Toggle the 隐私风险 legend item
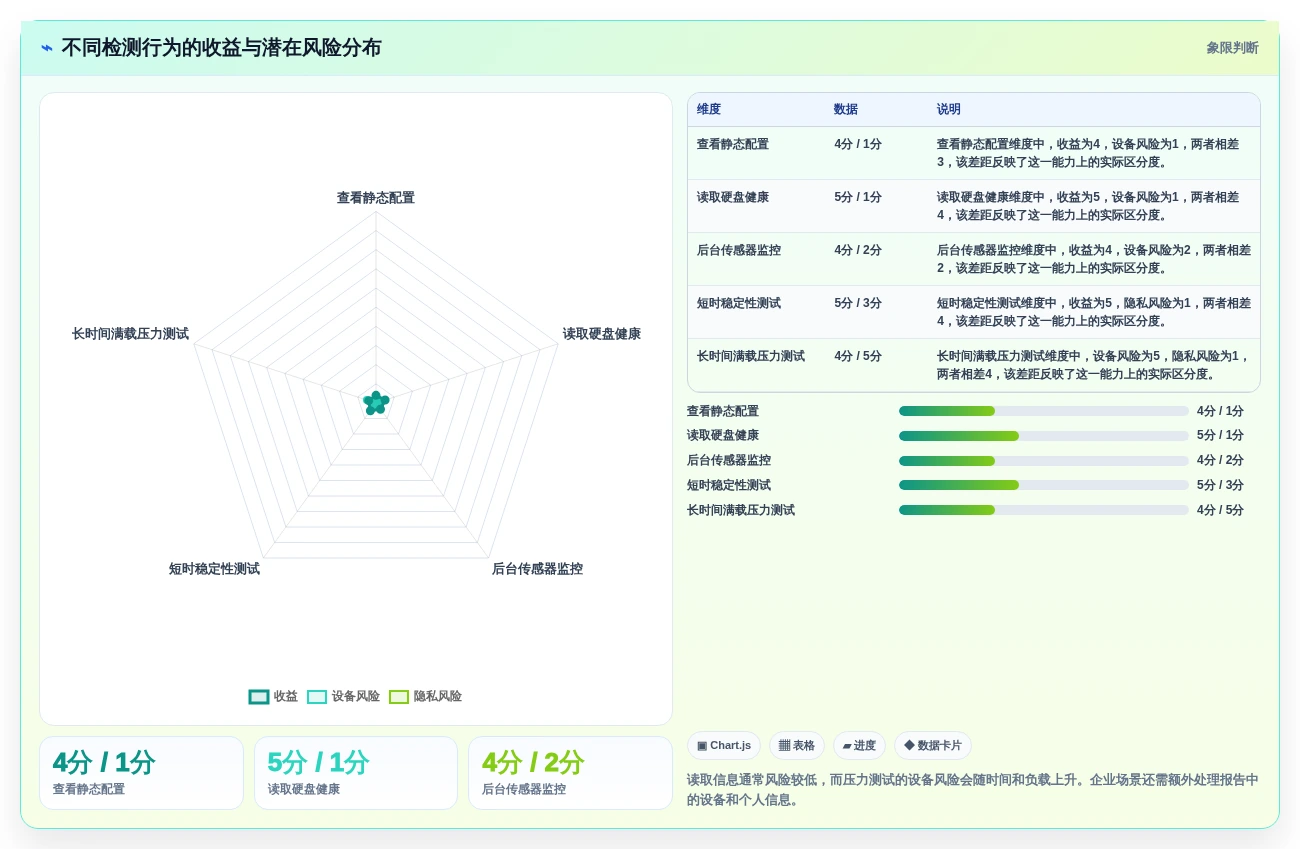The height and width of the screenshot is (849, 1300). click(425, 696)
